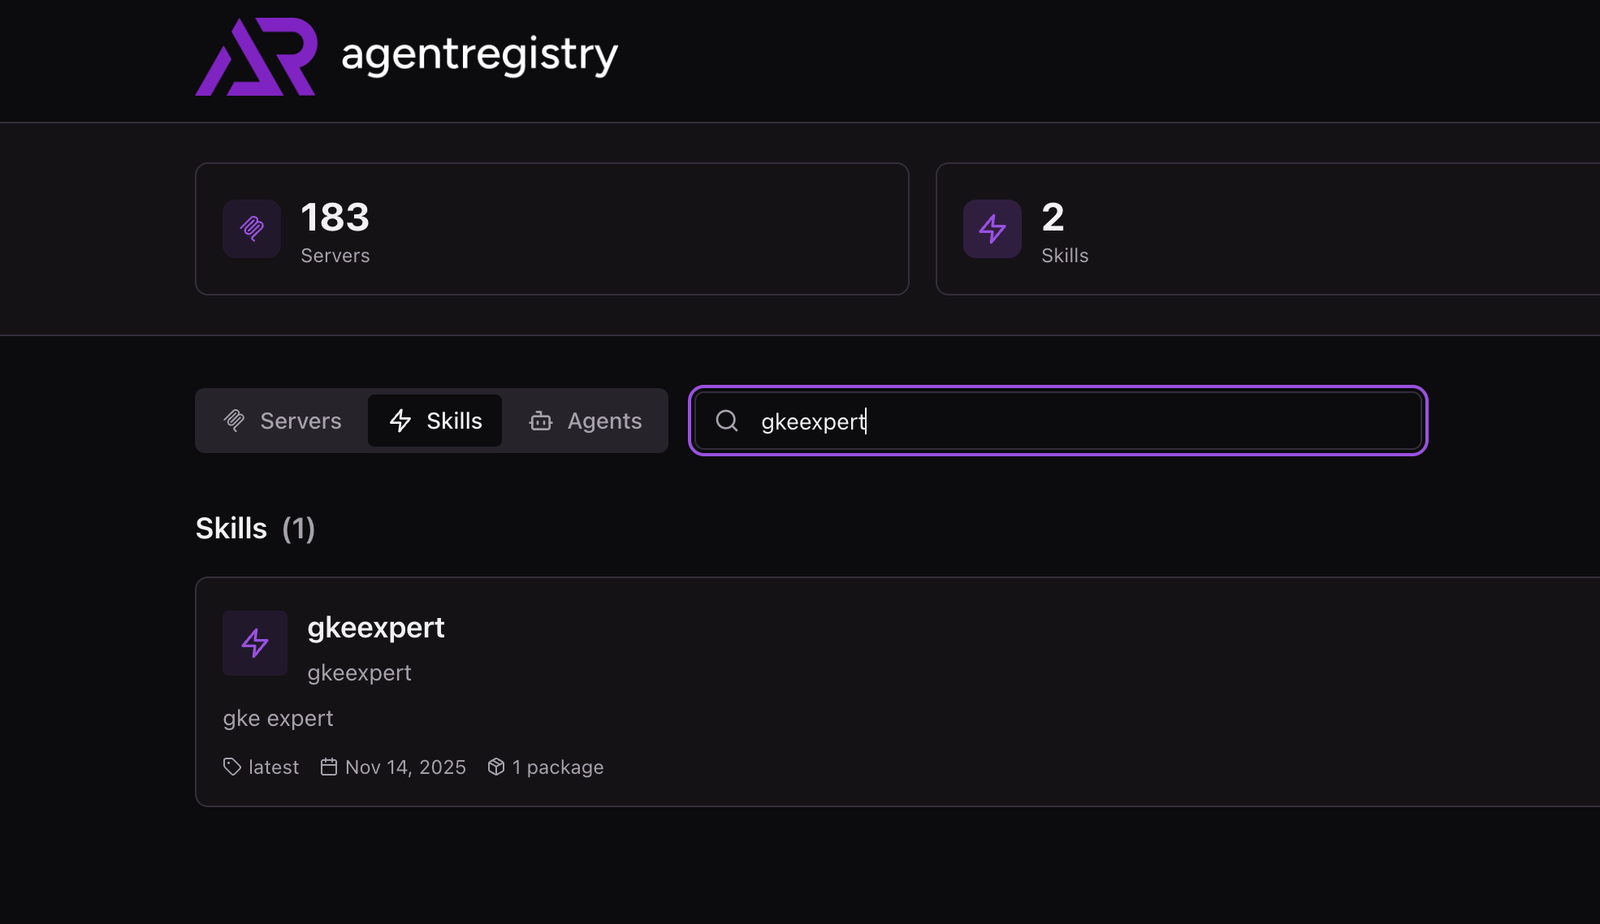This screenshot has width=1600, height=924.
Task: Click the robot icon on Agents tab
Action: (541, 421)
